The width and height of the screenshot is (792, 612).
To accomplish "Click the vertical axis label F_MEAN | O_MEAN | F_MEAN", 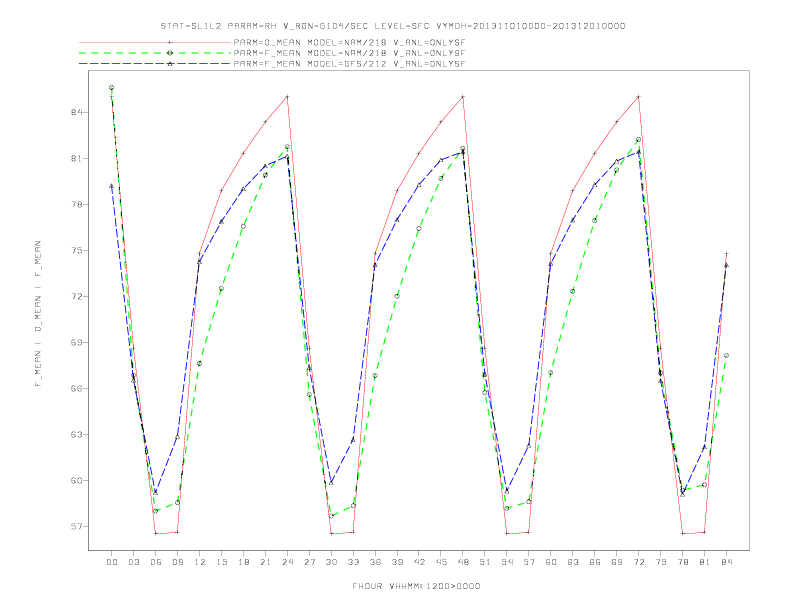I will click(x=38, y=314).
